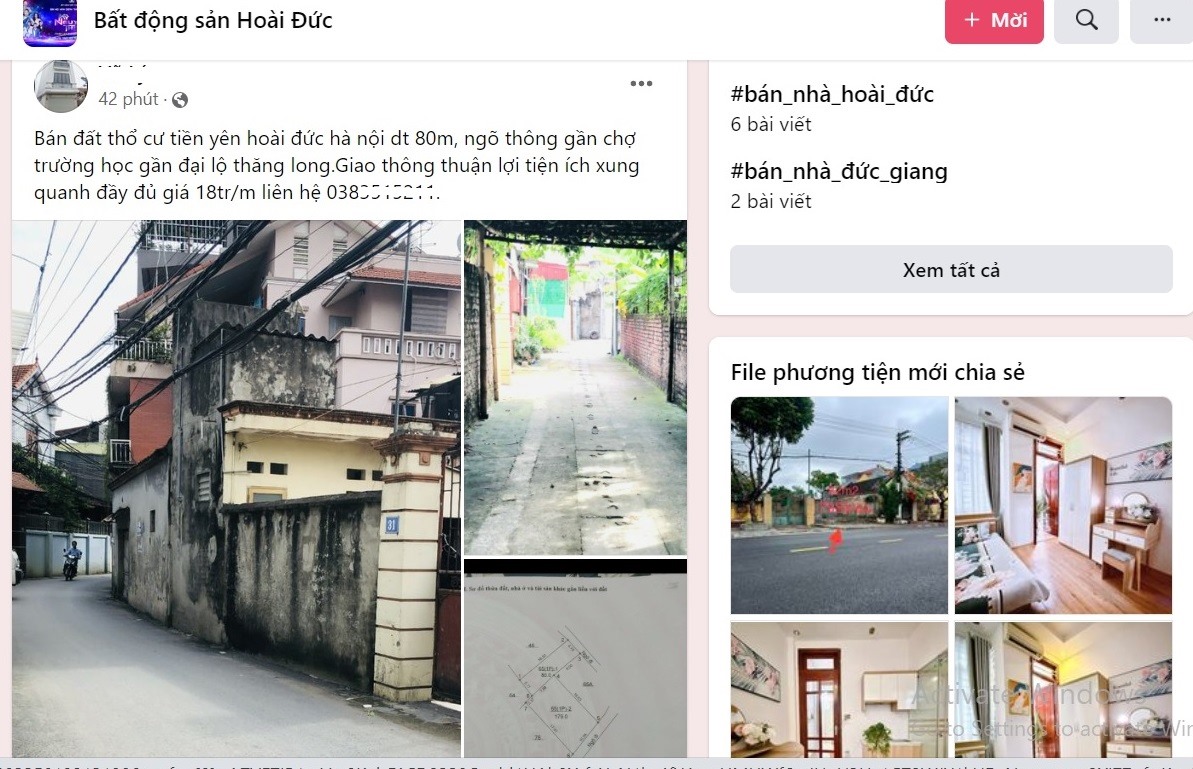
Task: Open the post options three-dot menu
Action: pos(641,84)
